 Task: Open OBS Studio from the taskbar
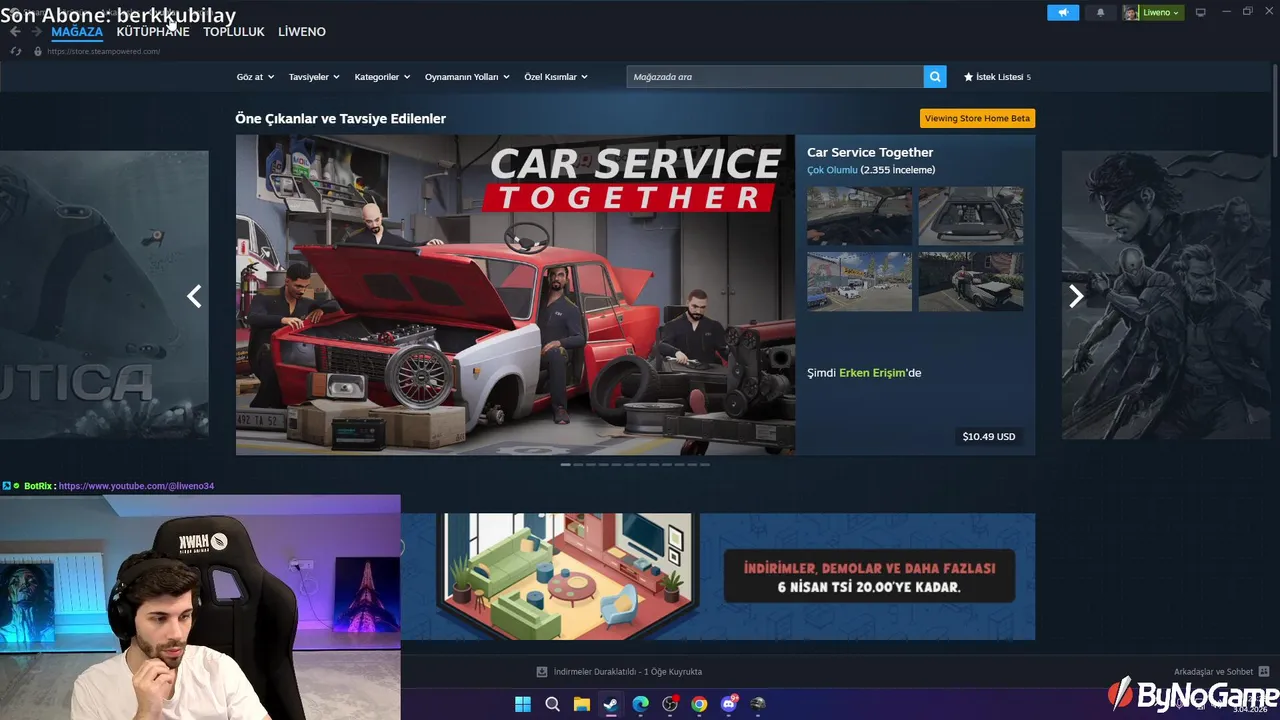[x=670, y=704]
